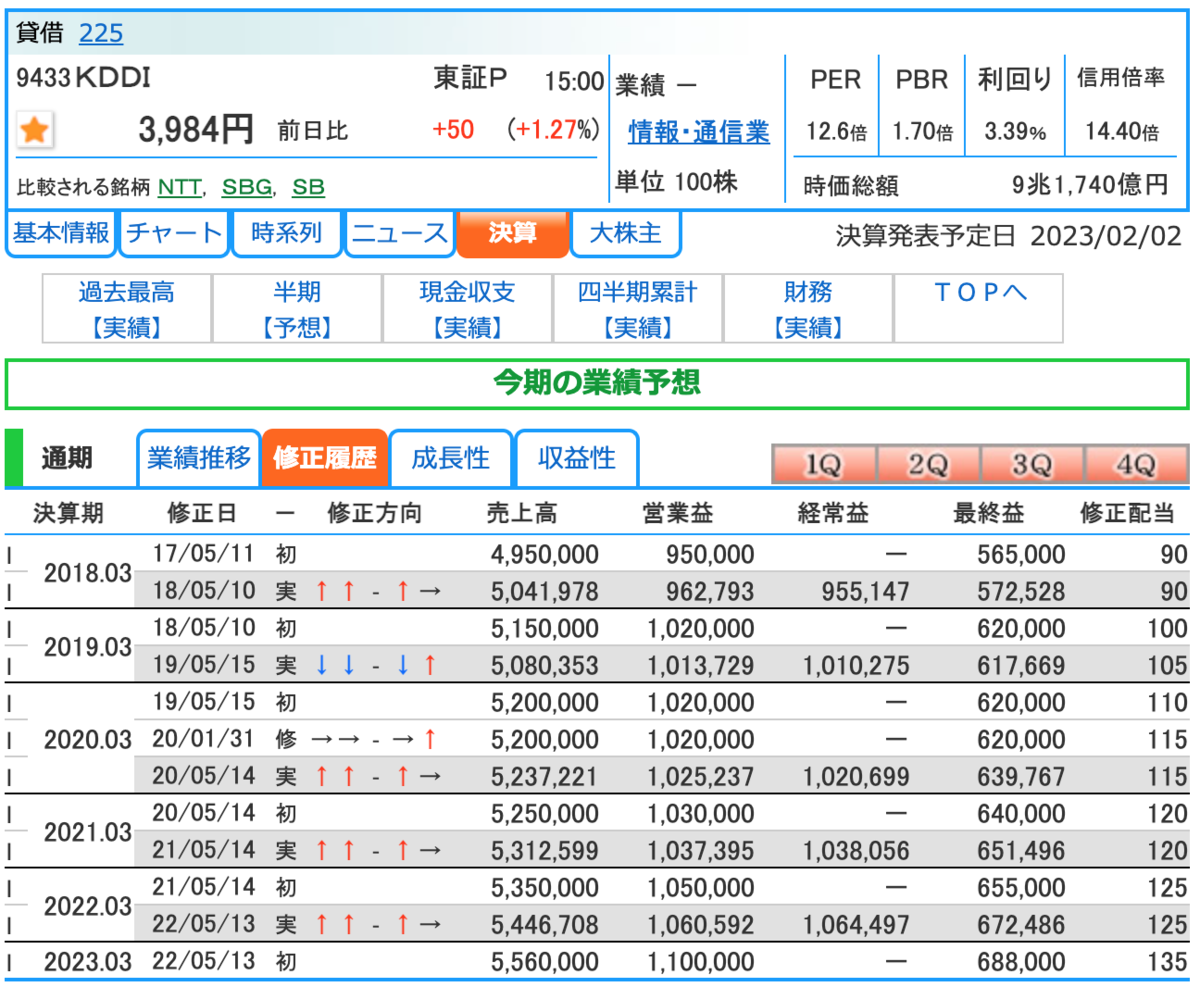Click the arrows in 20/01/31 修 row

tap(375, 740)
